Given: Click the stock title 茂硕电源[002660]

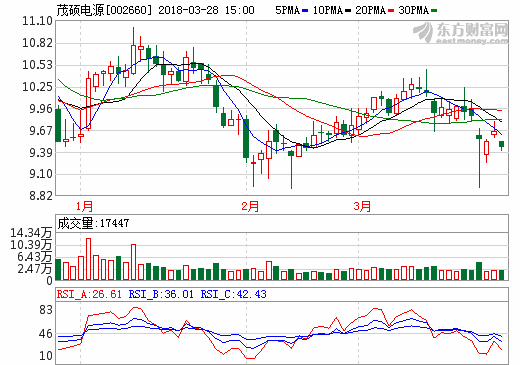Looking at the screenshot, I should pos(104,10).
